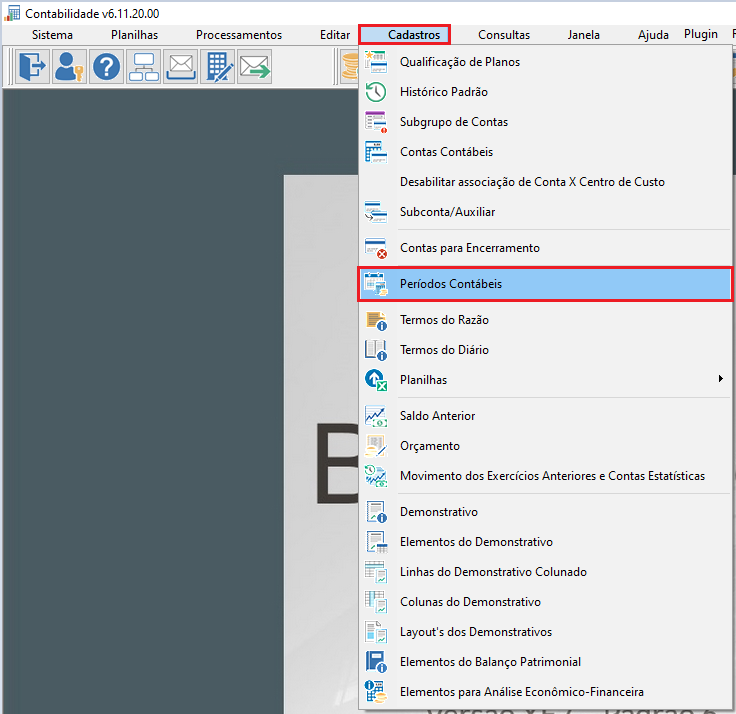Select Elementos para Análise Econômico-Financeira entry
The image size is (736, 714).
(x=545, y=692)
